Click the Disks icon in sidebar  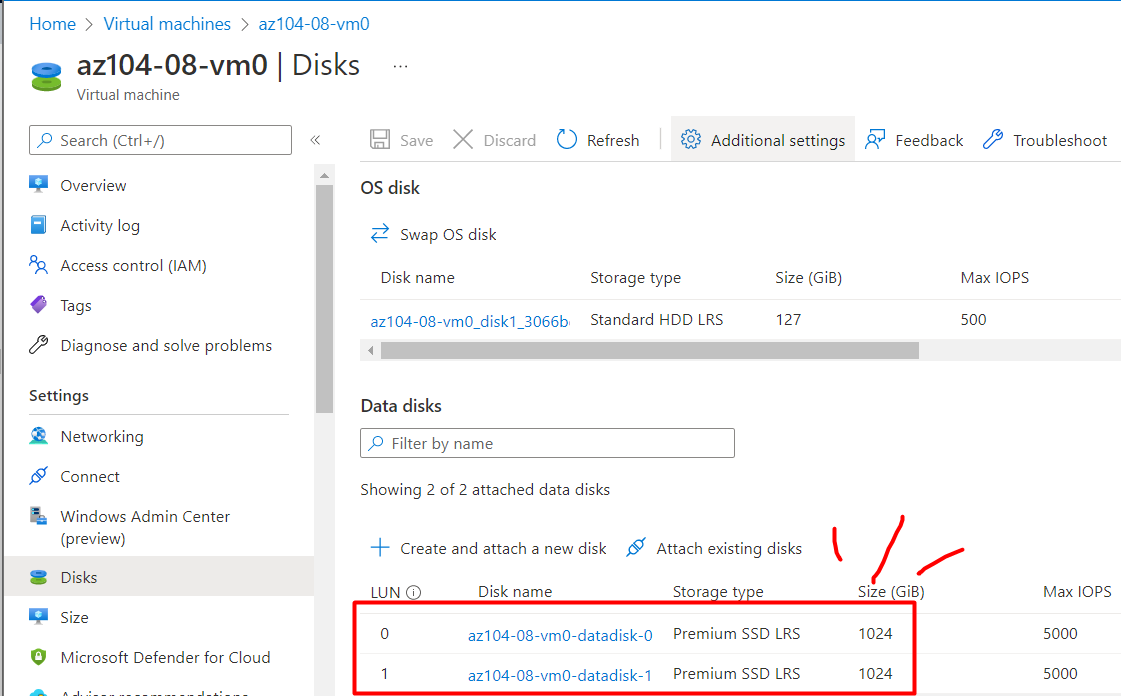click(39, 577)
